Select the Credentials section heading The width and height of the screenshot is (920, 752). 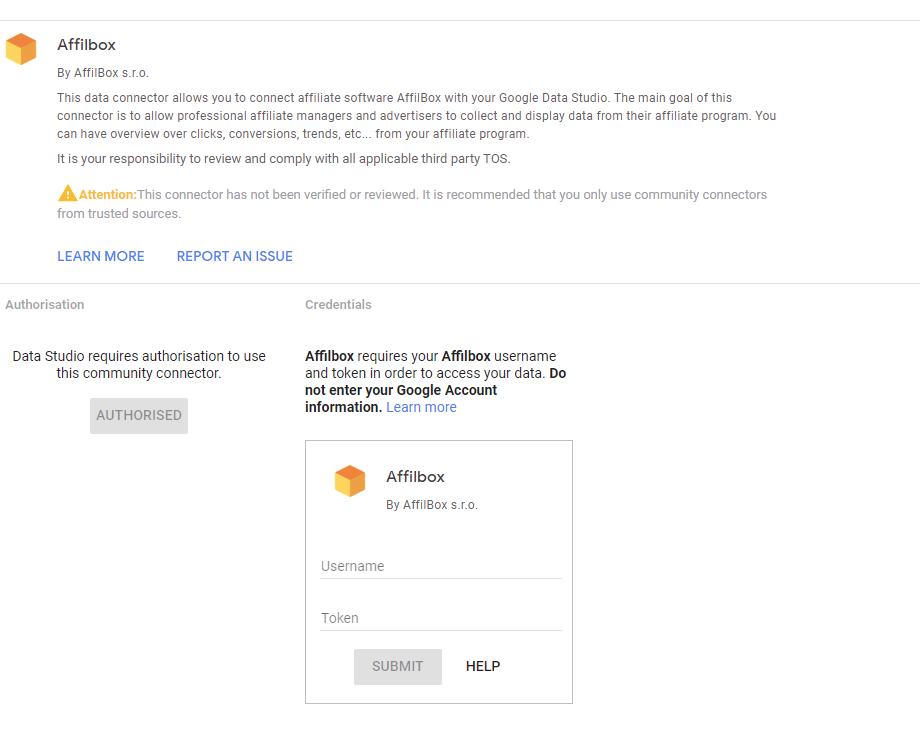click(x=338, y=304)
